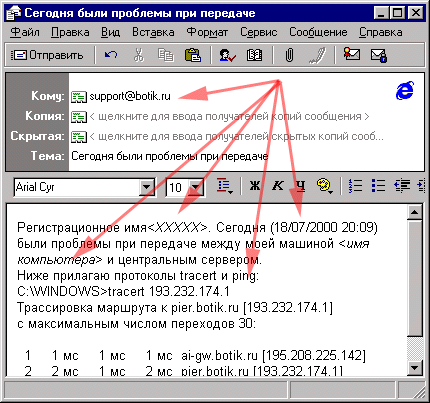Undo last action with the undo arrow icon

(111, 55)
